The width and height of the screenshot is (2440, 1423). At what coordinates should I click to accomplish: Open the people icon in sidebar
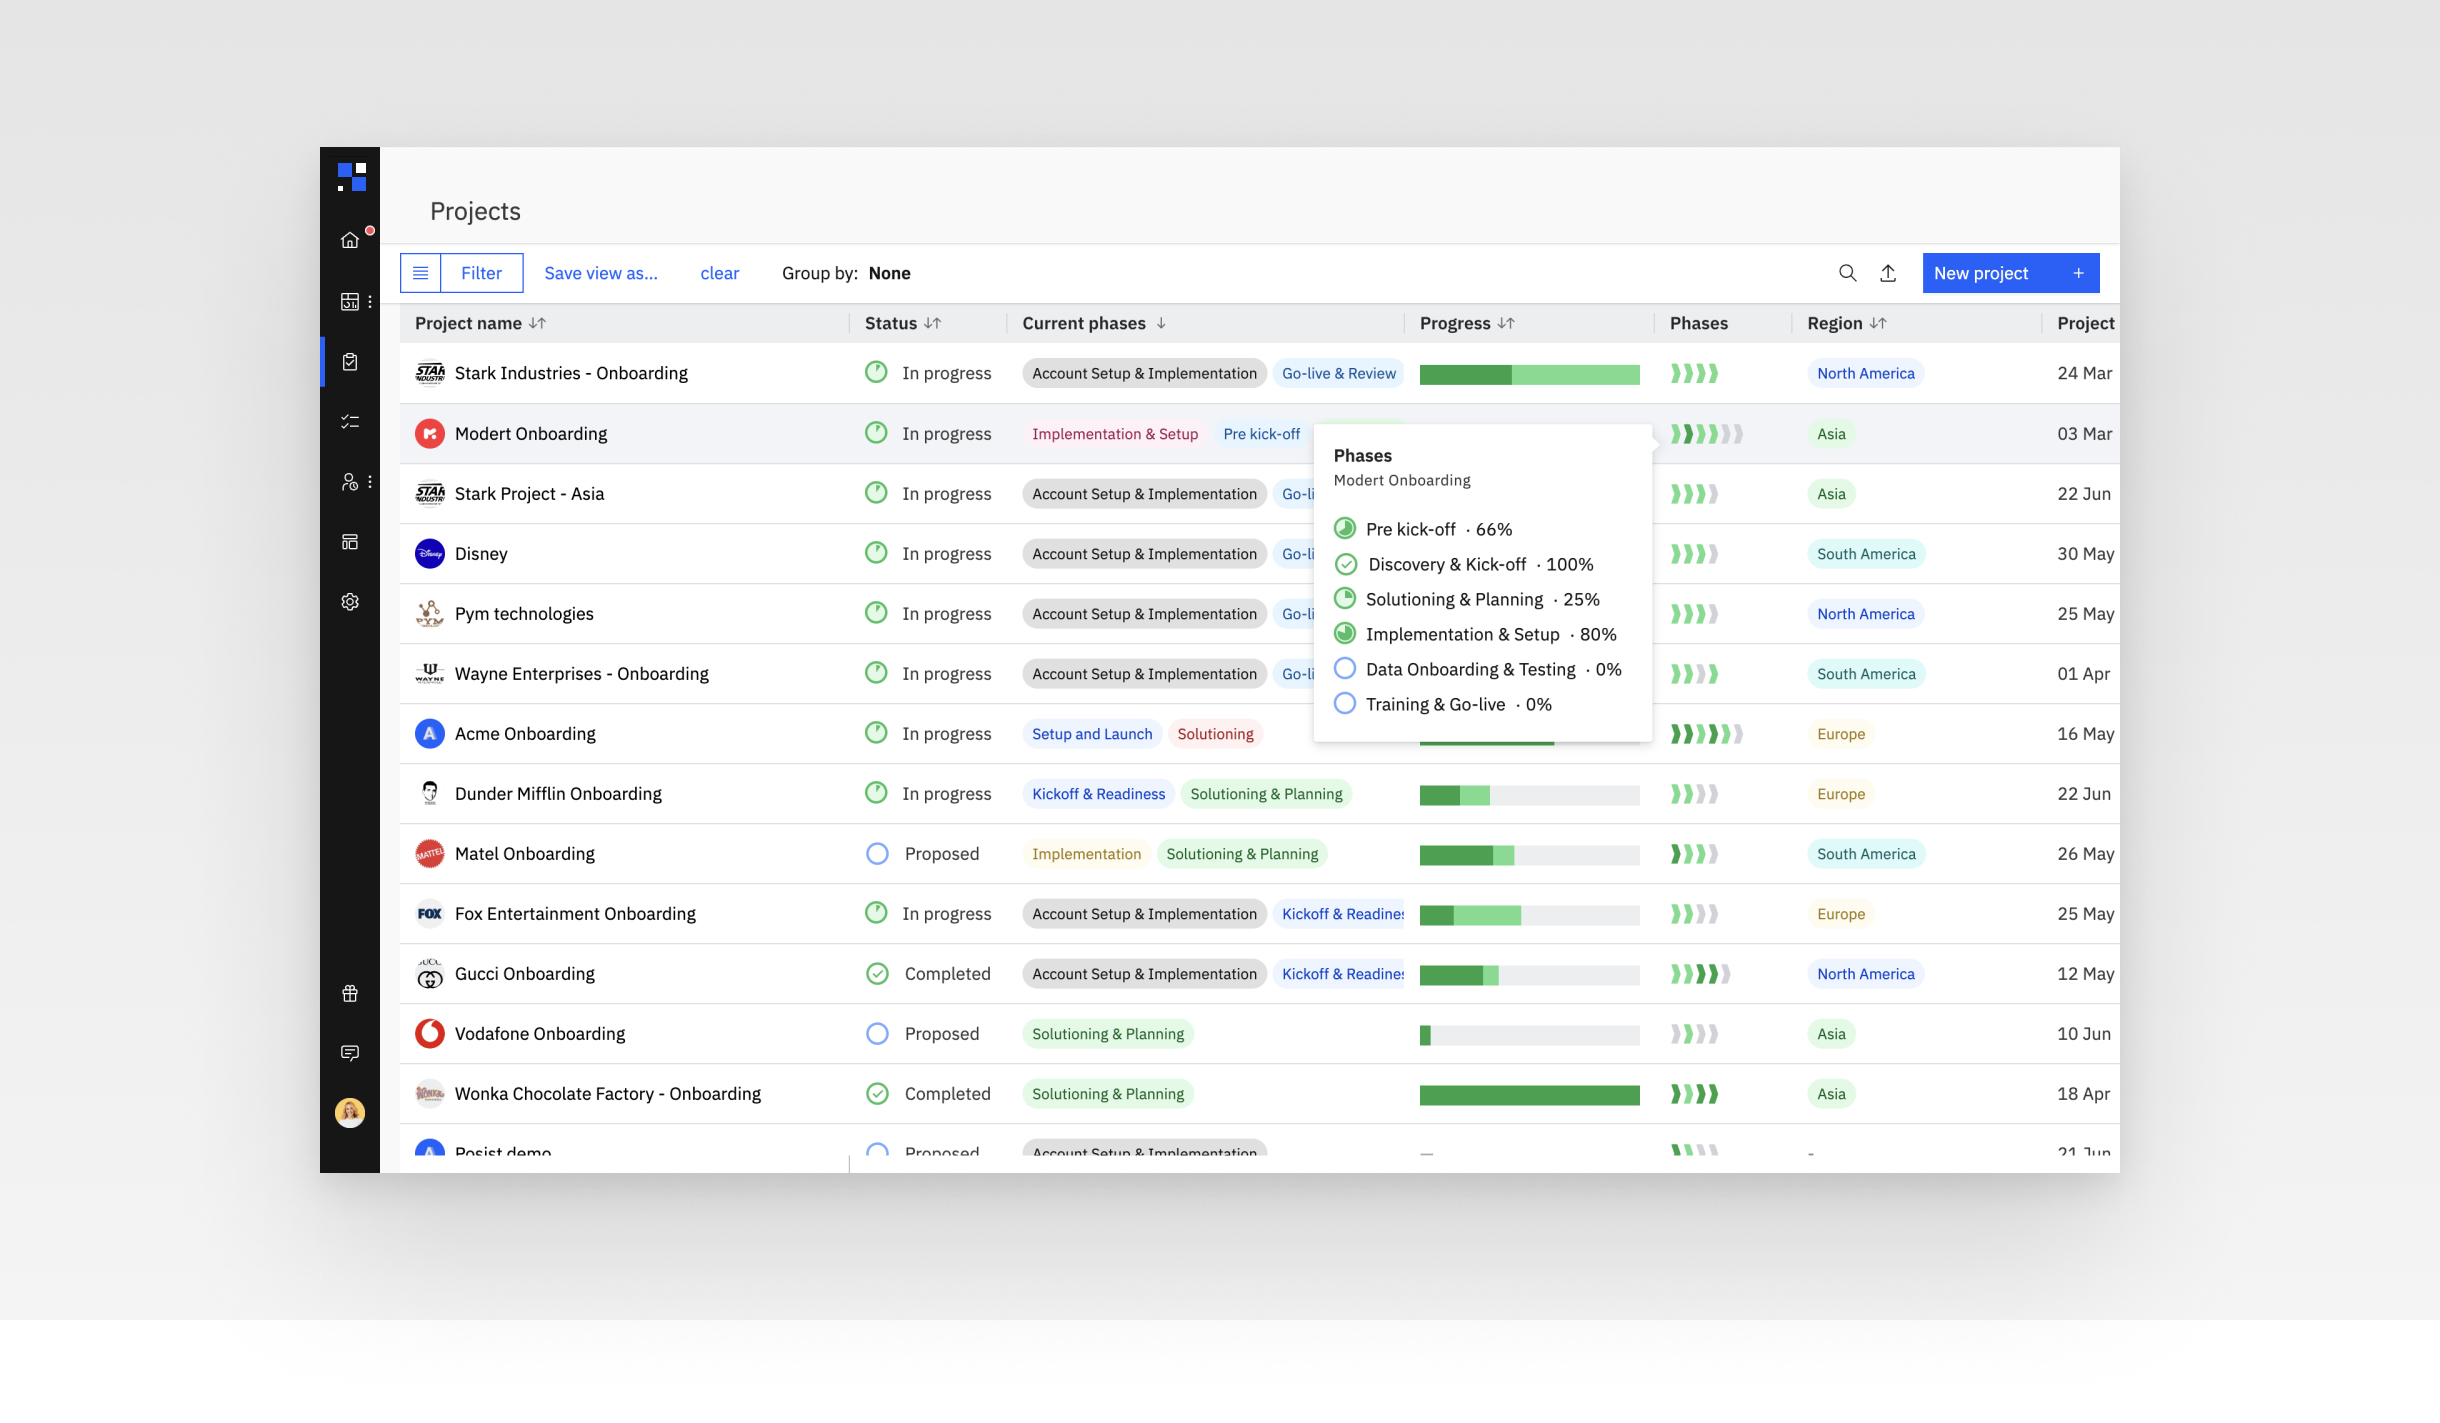pos(349,482)
